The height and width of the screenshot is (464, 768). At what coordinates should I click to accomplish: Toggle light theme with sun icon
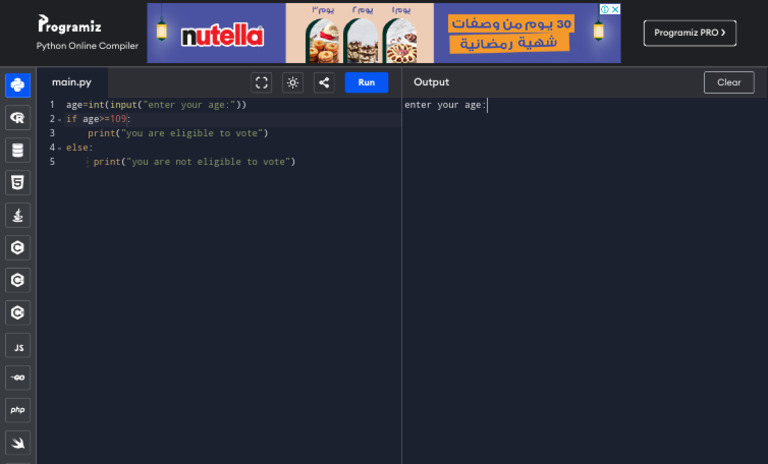click(292, 82)
